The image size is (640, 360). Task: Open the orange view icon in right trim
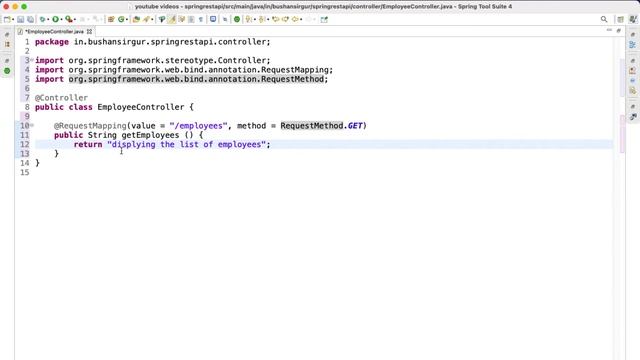[633, 71]
